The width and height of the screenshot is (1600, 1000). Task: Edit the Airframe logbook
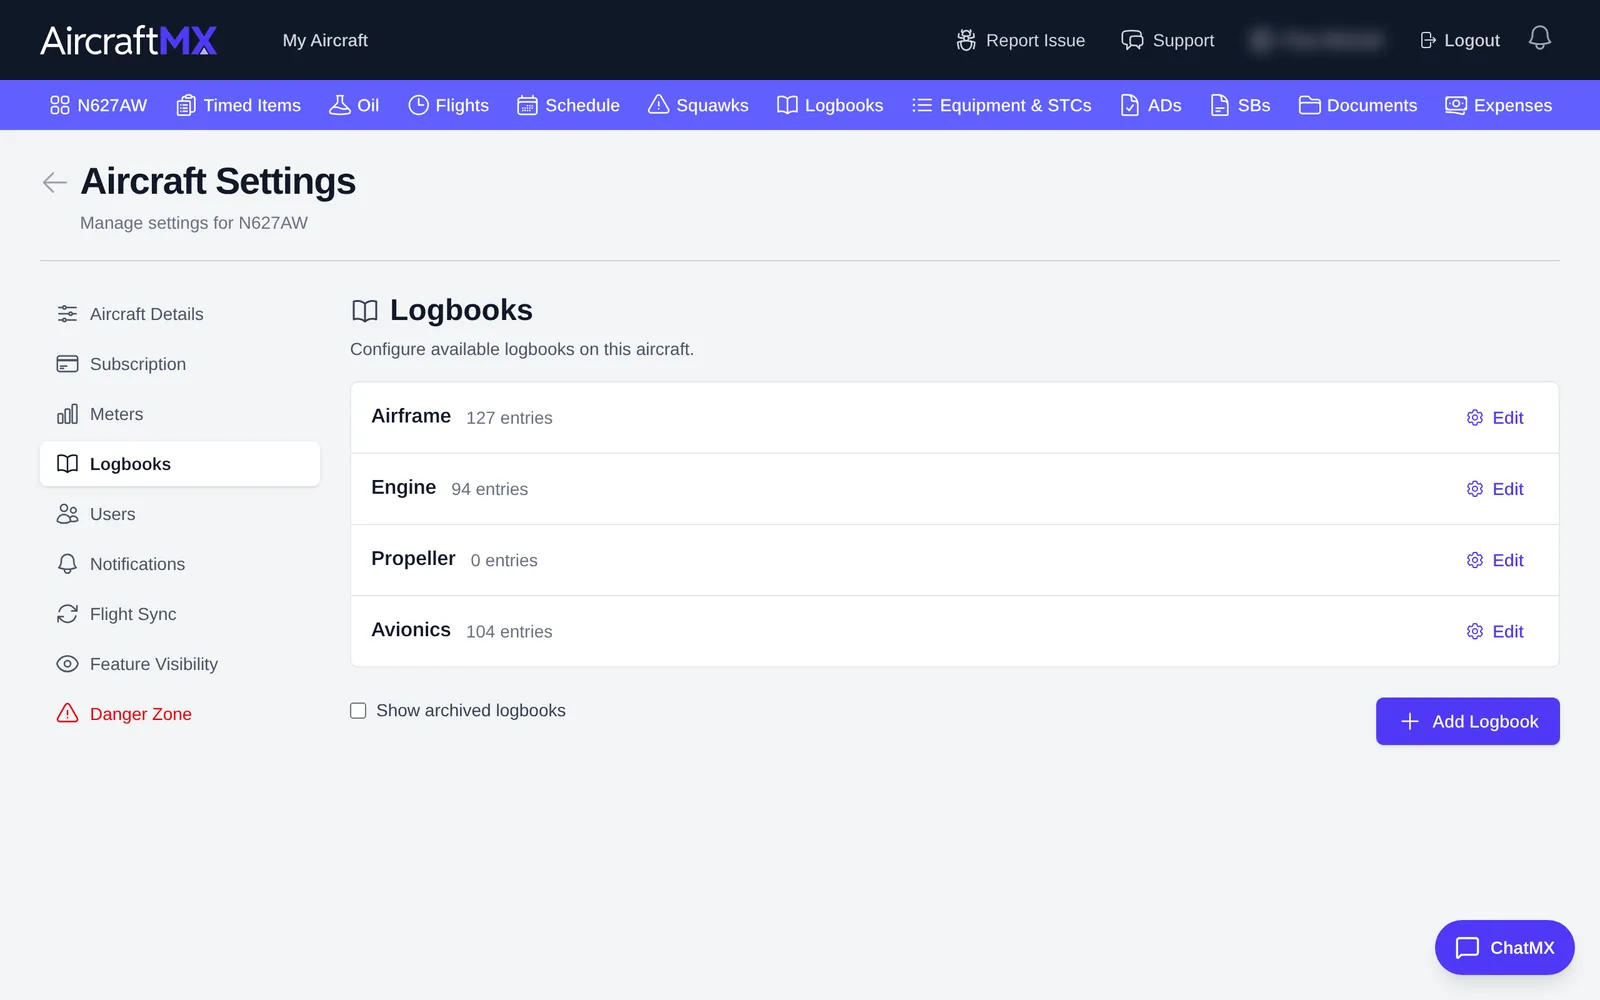tap(1495, 418)
